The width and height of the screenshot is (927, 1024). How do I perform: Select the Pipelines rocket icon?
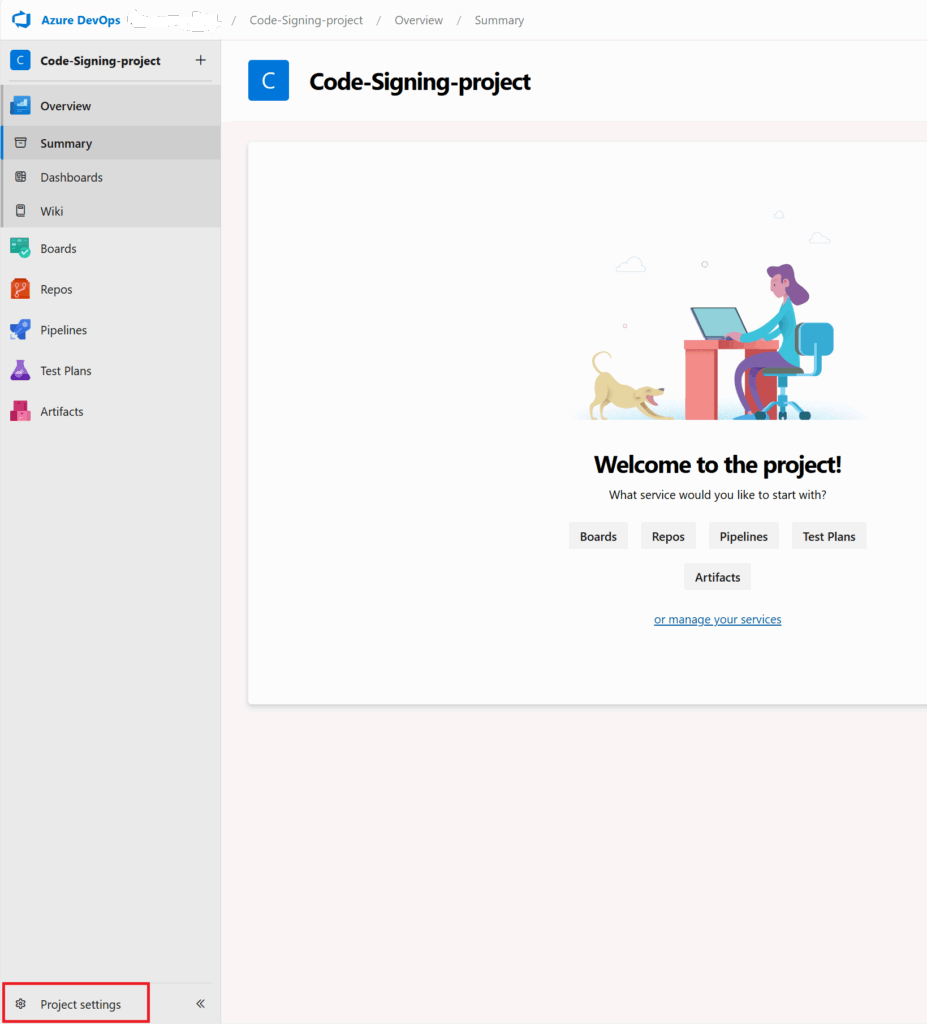pyautogui.click(x=20, y=330)
